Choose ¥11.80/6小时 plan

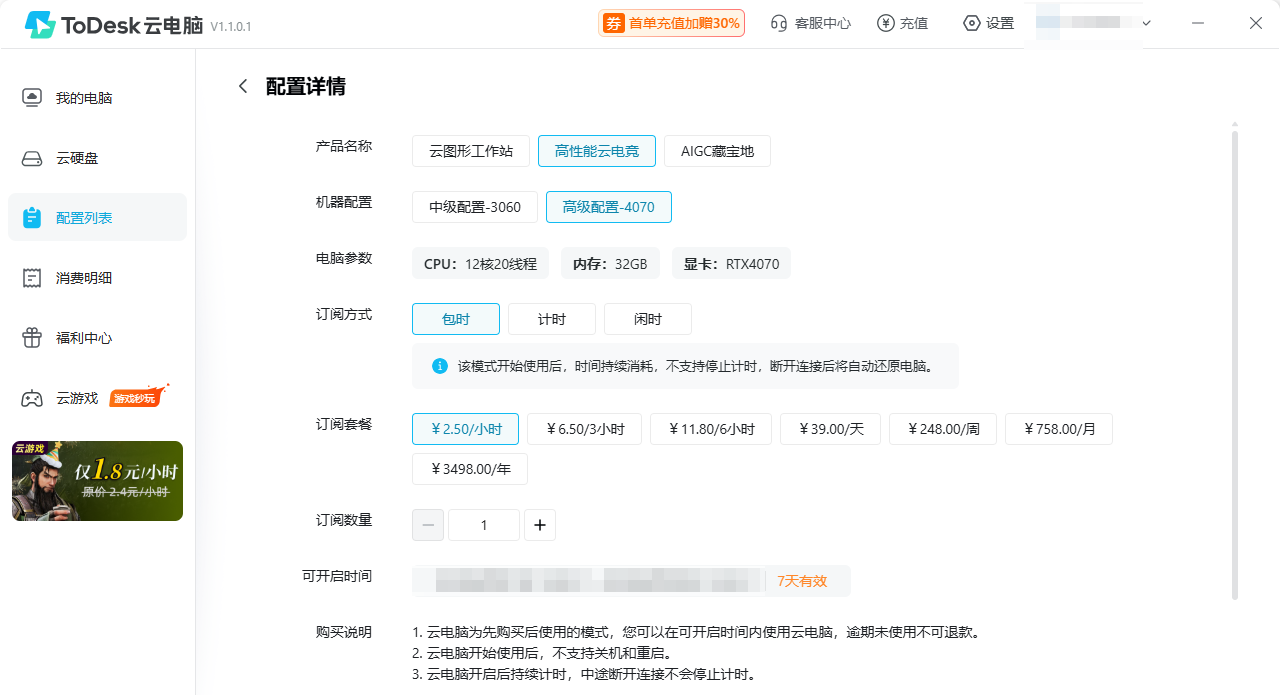[x=711, y=429]
